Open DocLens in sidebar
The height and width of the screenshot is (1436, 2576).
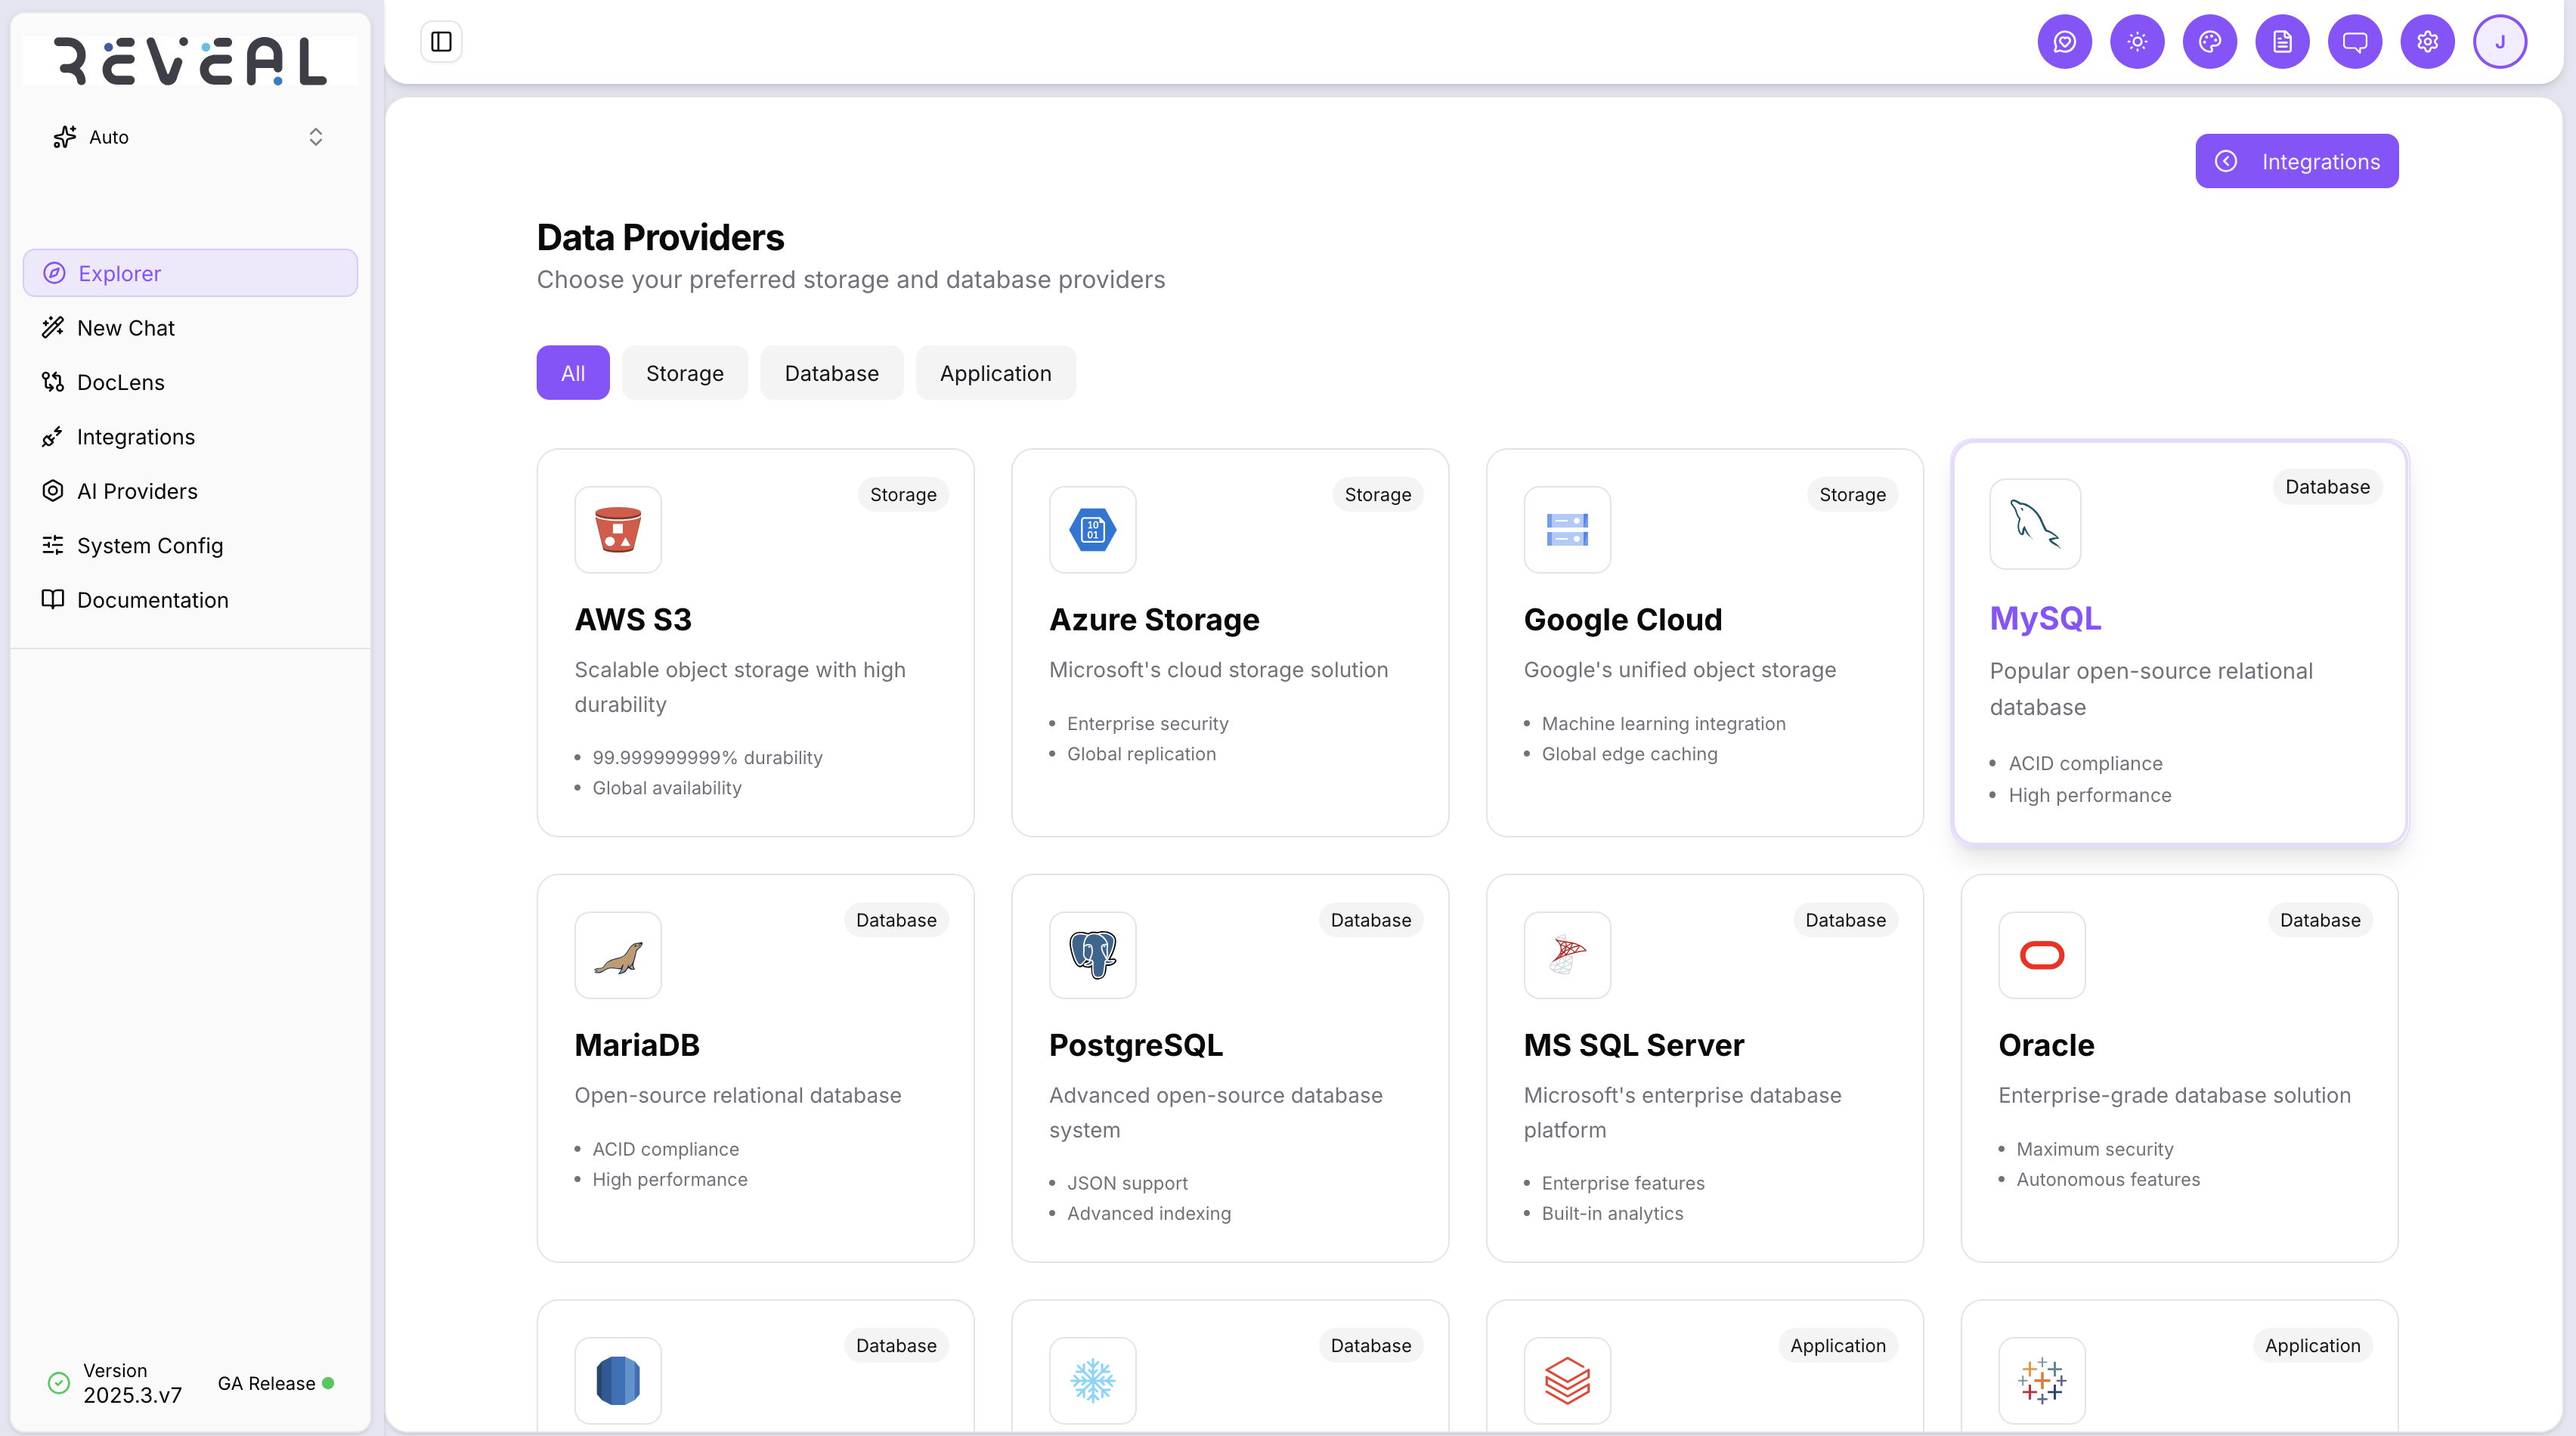(190, 382)
